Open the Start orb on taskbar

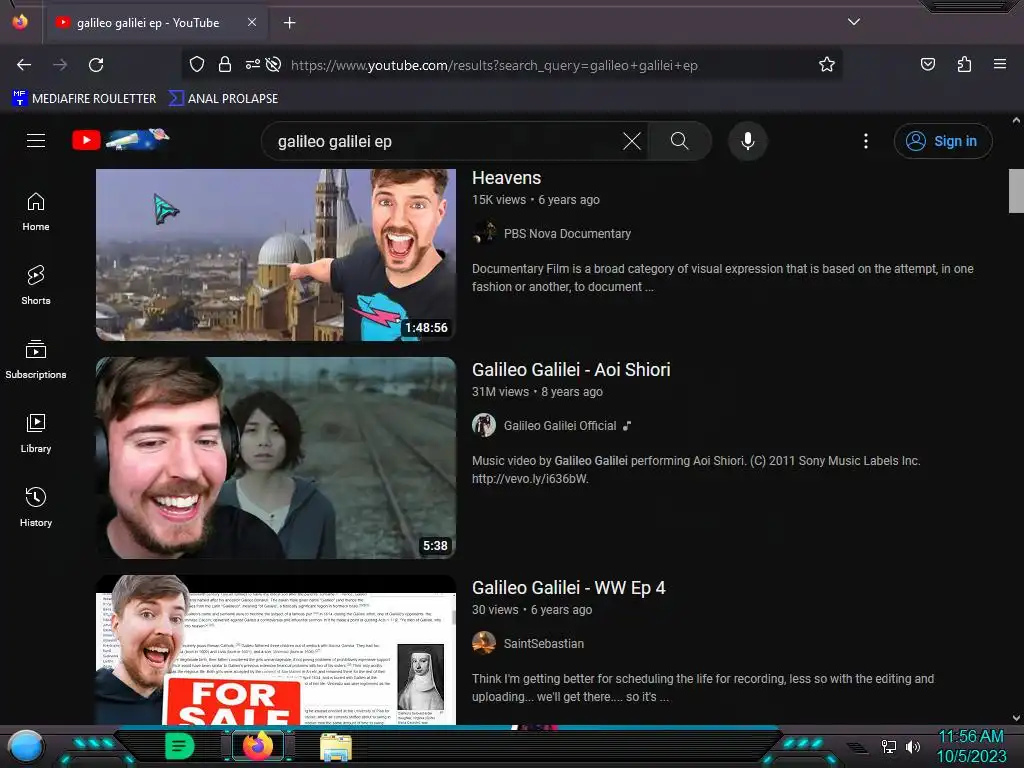tap(26, 746)
